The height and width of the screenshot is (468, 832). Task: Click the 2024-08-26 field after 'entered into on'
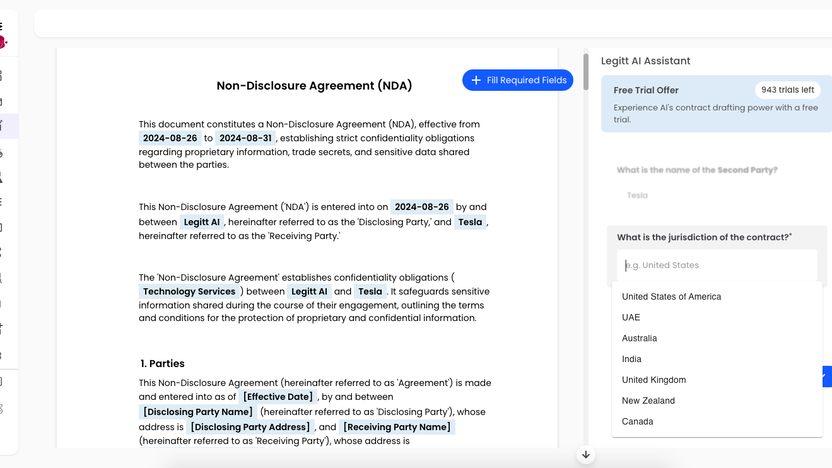422,207
